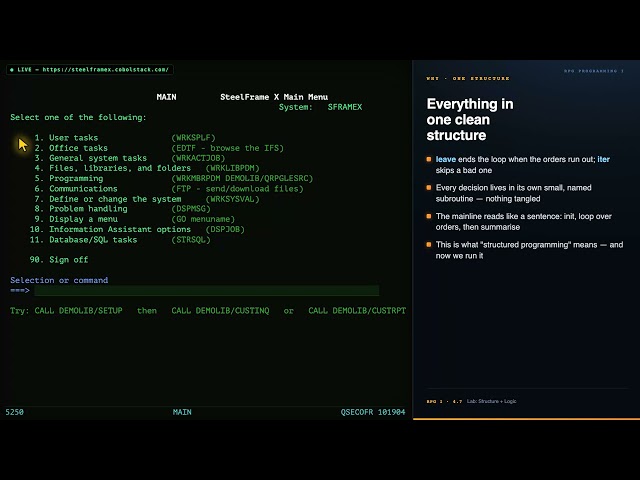
Task: Click the SFRAMEX system name
Action: pos(345,107)
